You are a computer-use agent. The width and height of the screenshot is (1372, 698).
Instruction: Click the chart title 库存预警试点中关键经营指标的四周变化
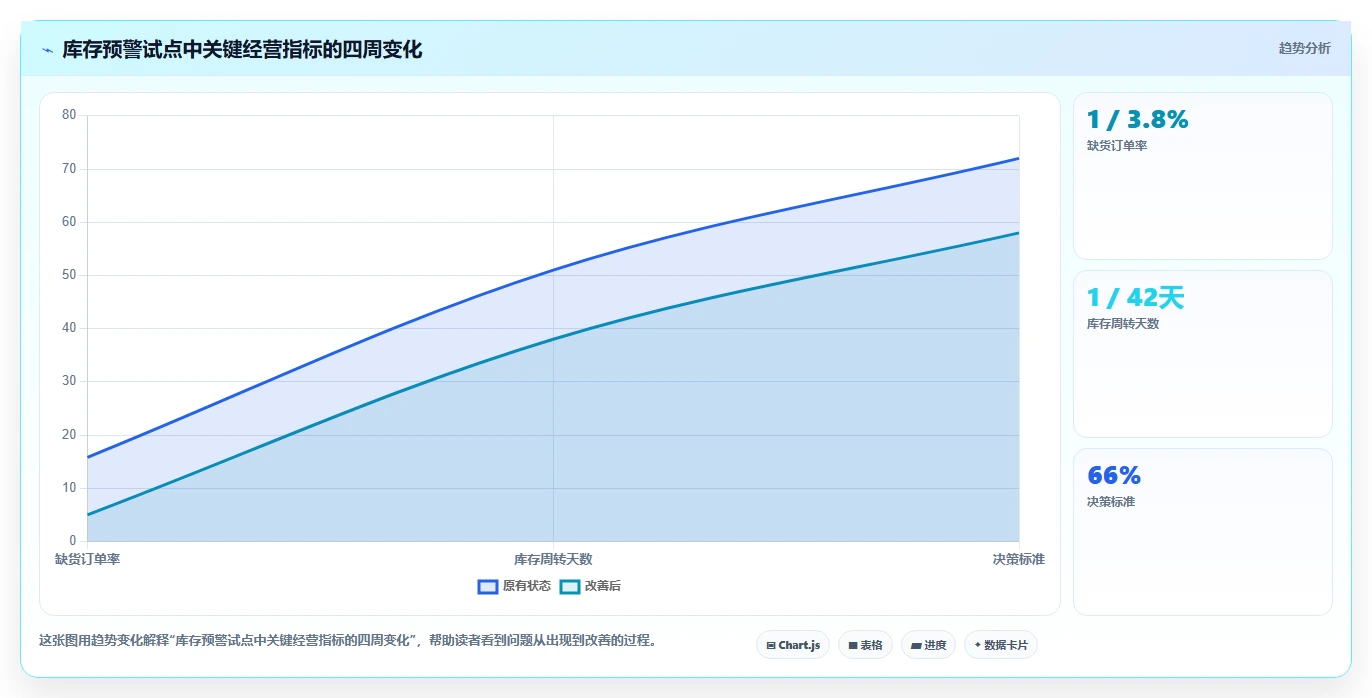click(242, 50)
